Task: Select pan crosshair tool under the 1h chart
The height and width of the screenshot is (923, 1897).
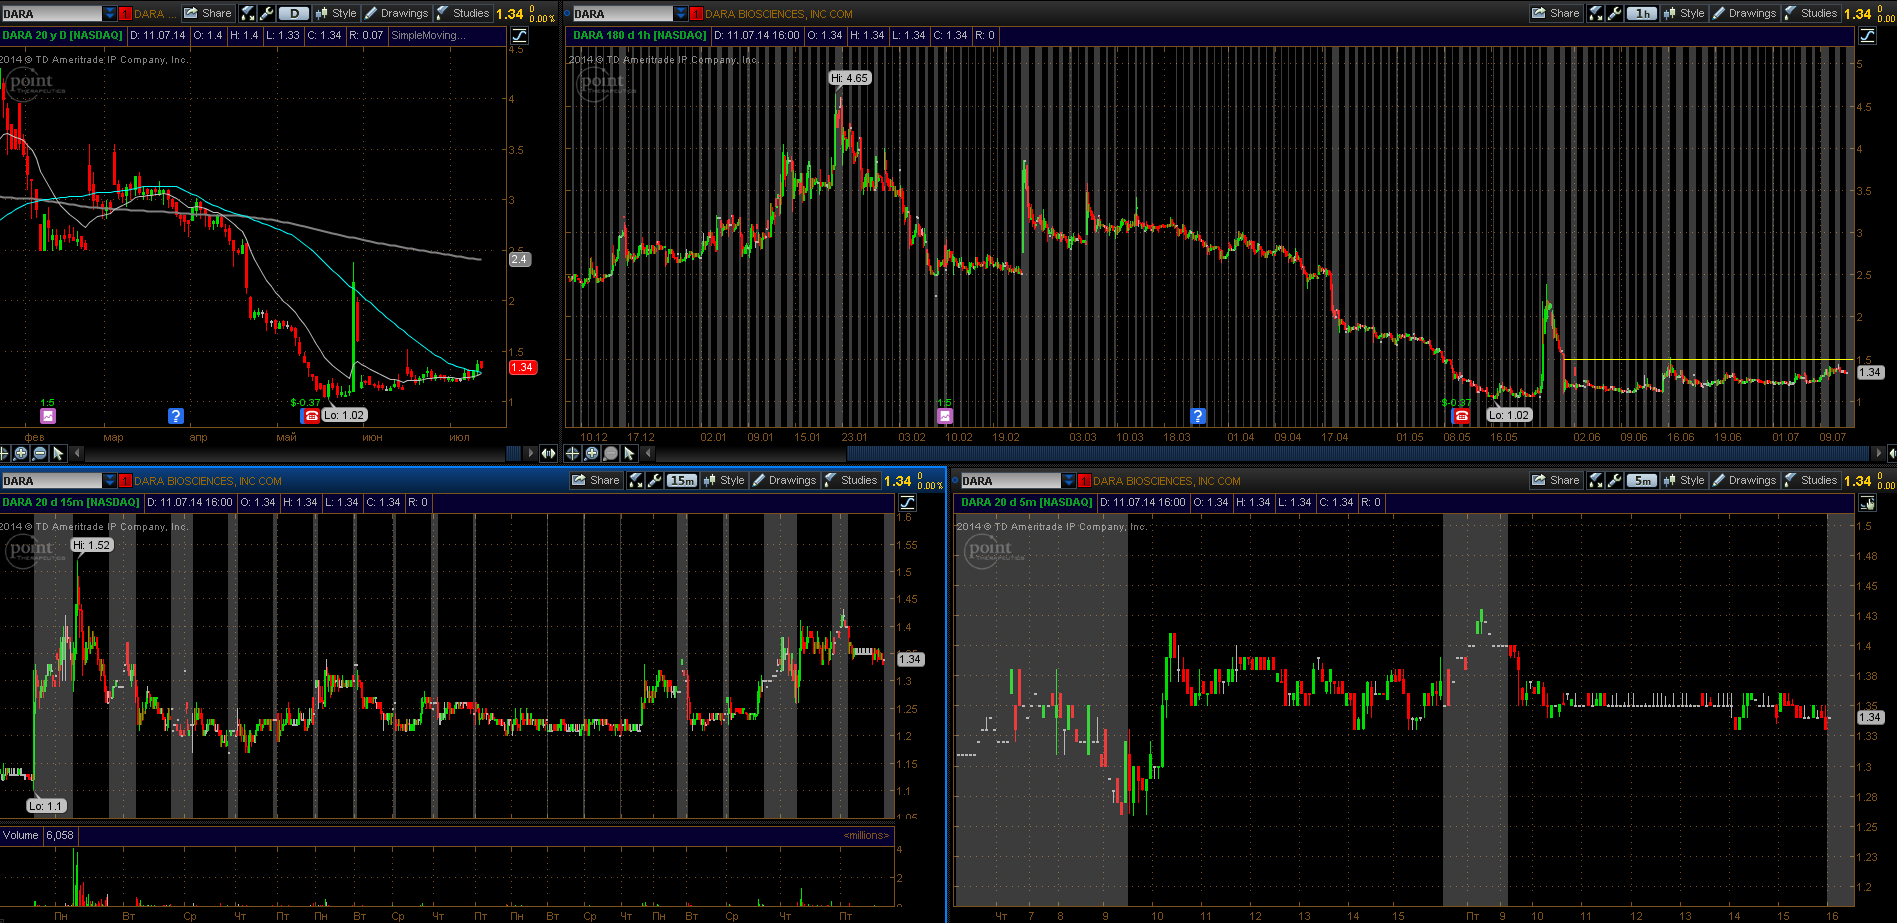Action: (x=573, y=453)
